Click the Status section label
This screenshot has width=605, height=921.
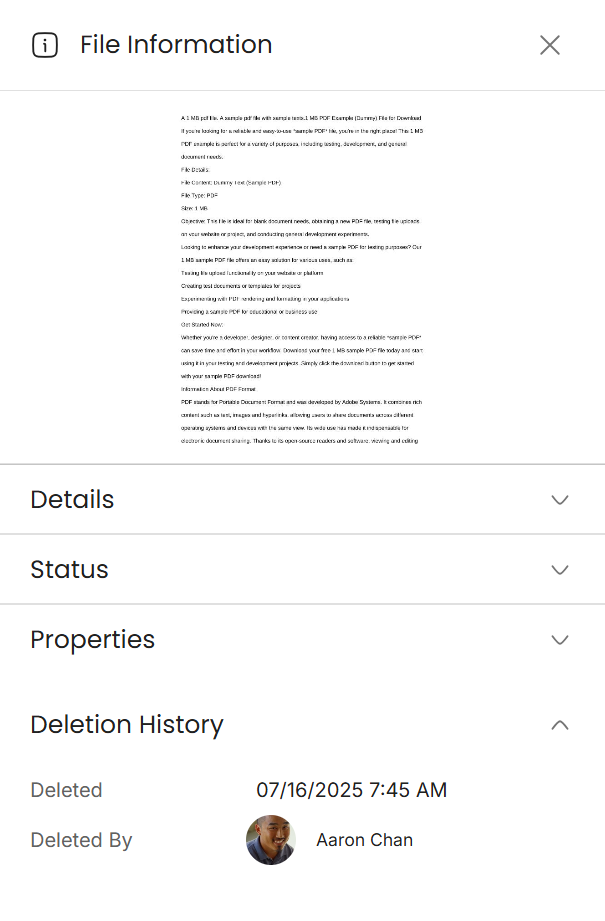69,570
